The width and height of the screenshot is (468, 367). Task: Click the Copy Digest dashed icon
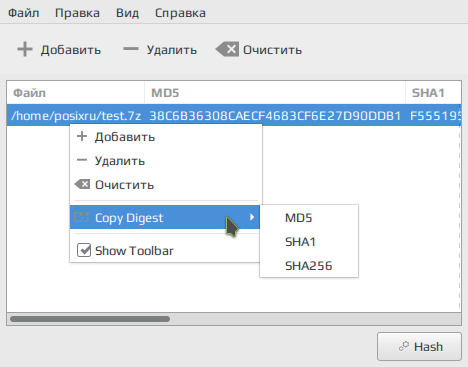coord(82,217)
